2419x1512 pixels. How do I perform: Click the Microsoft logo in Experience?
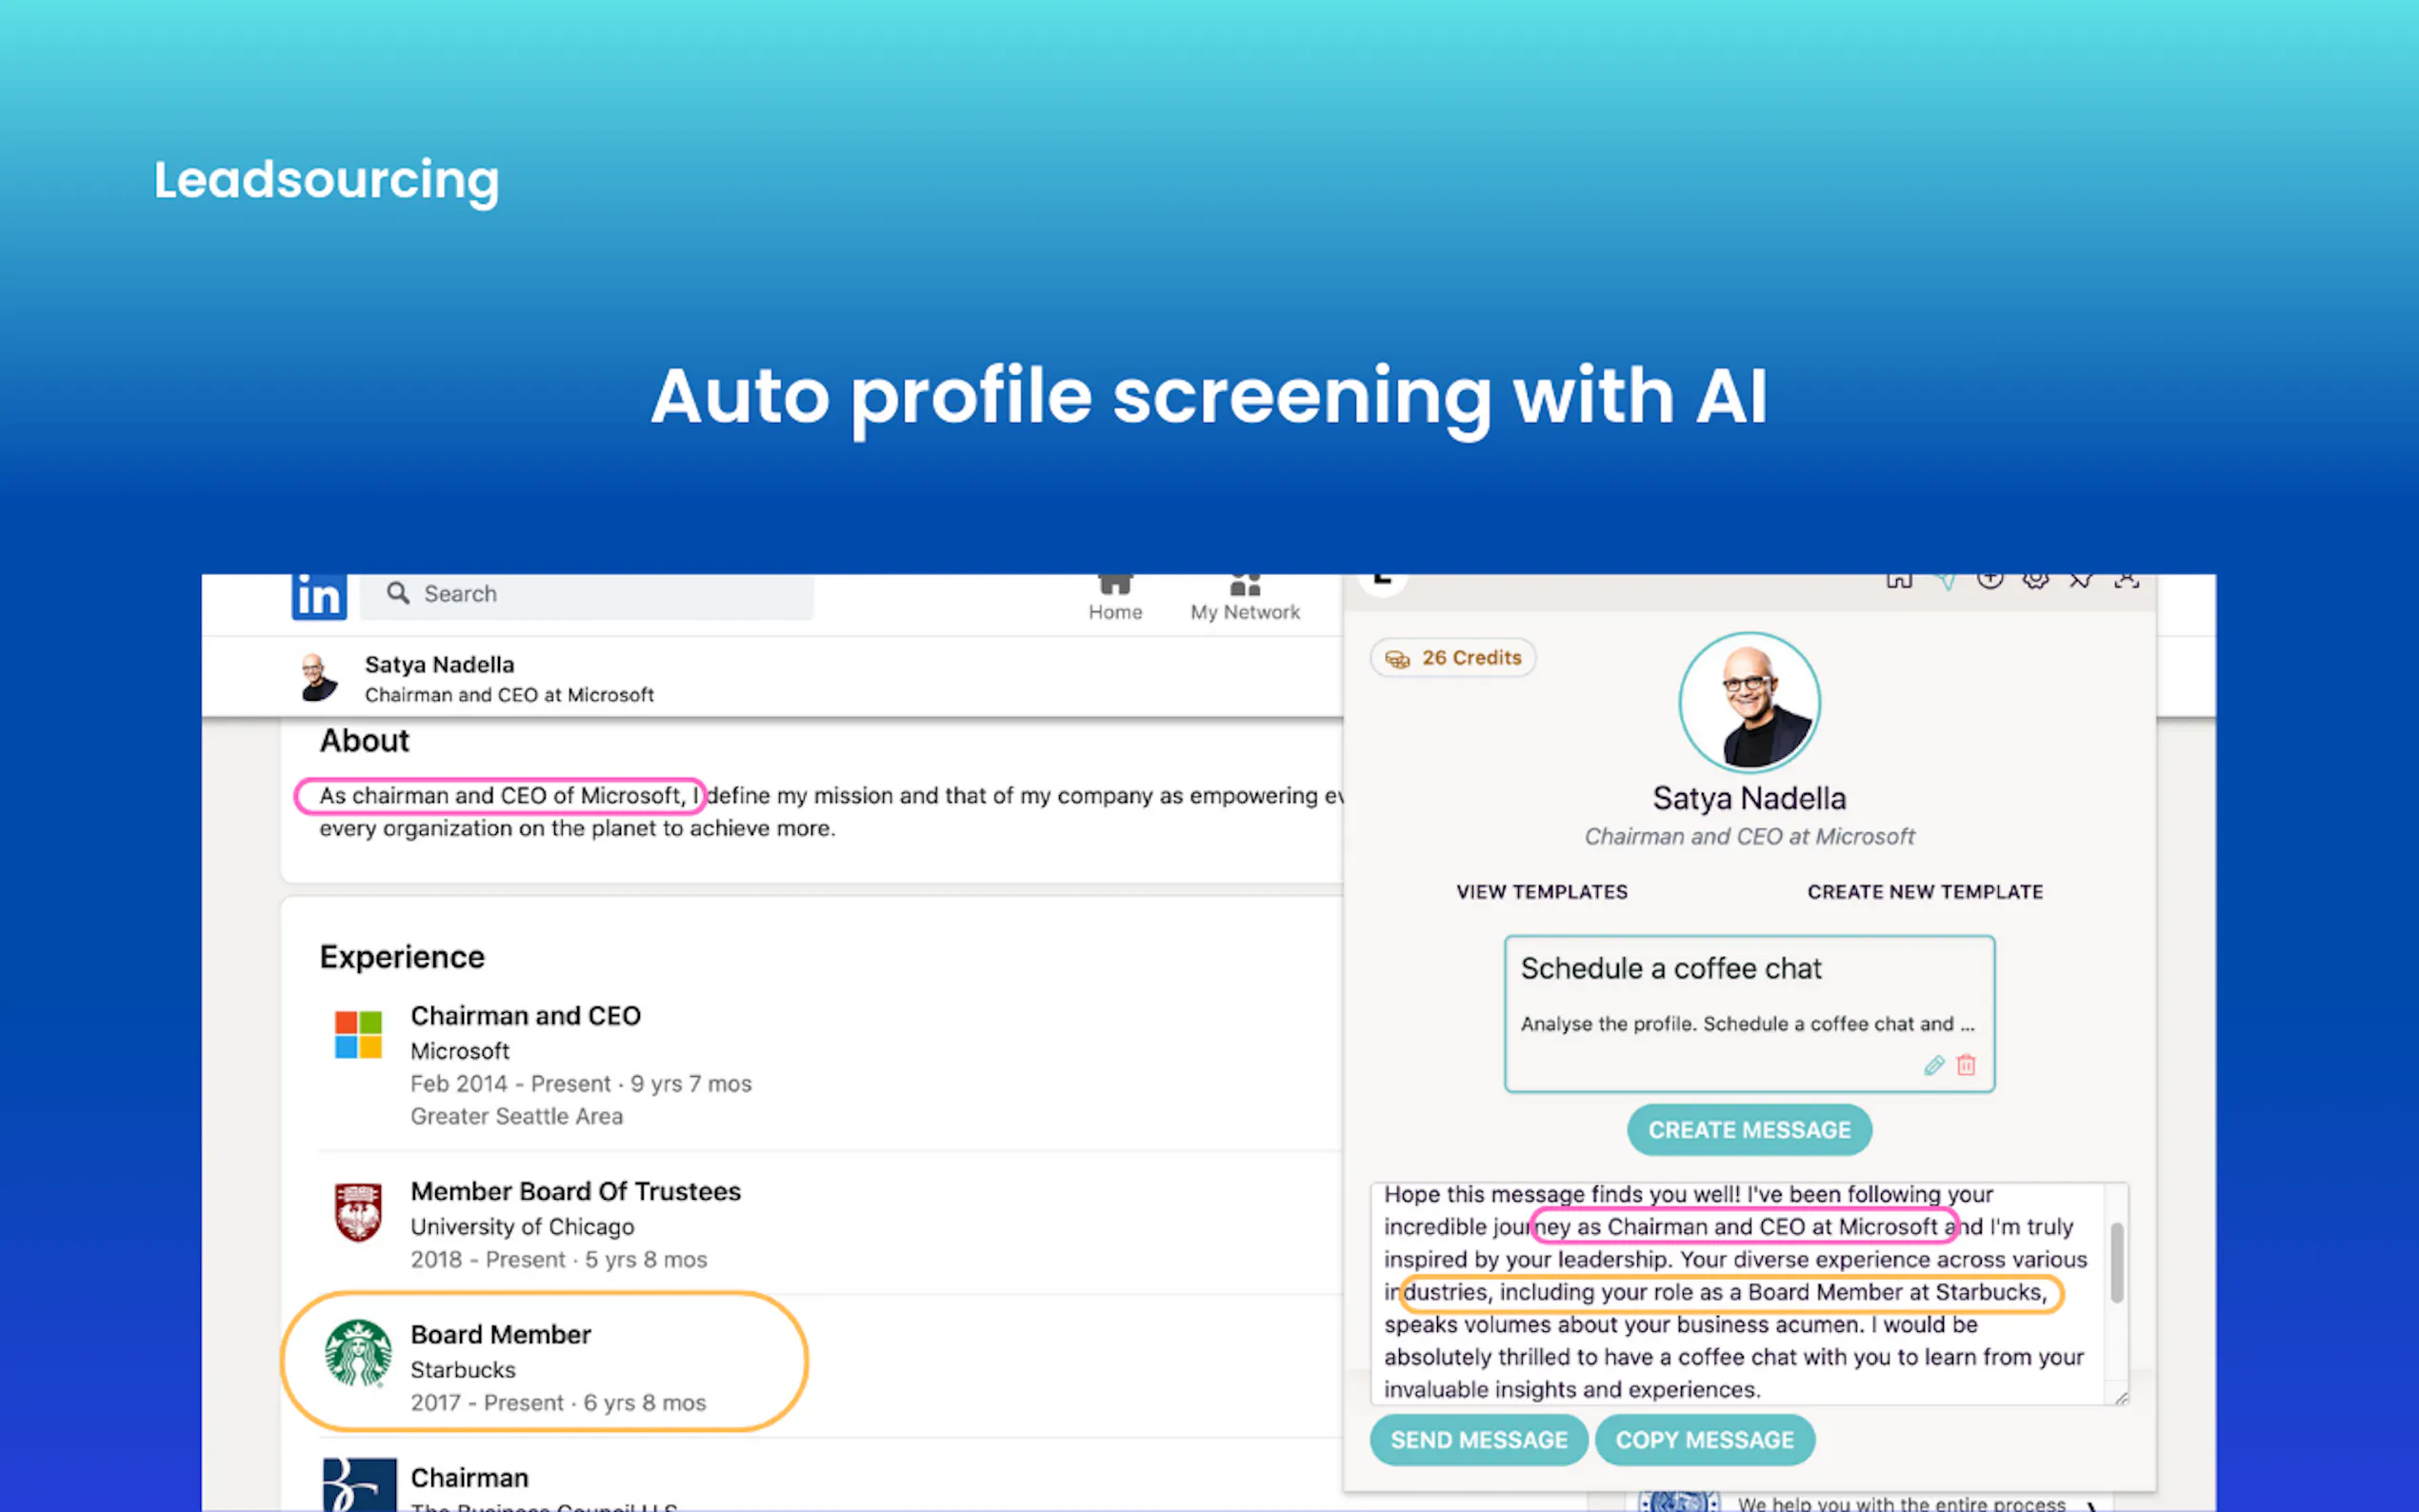(x=358, y=1034)
